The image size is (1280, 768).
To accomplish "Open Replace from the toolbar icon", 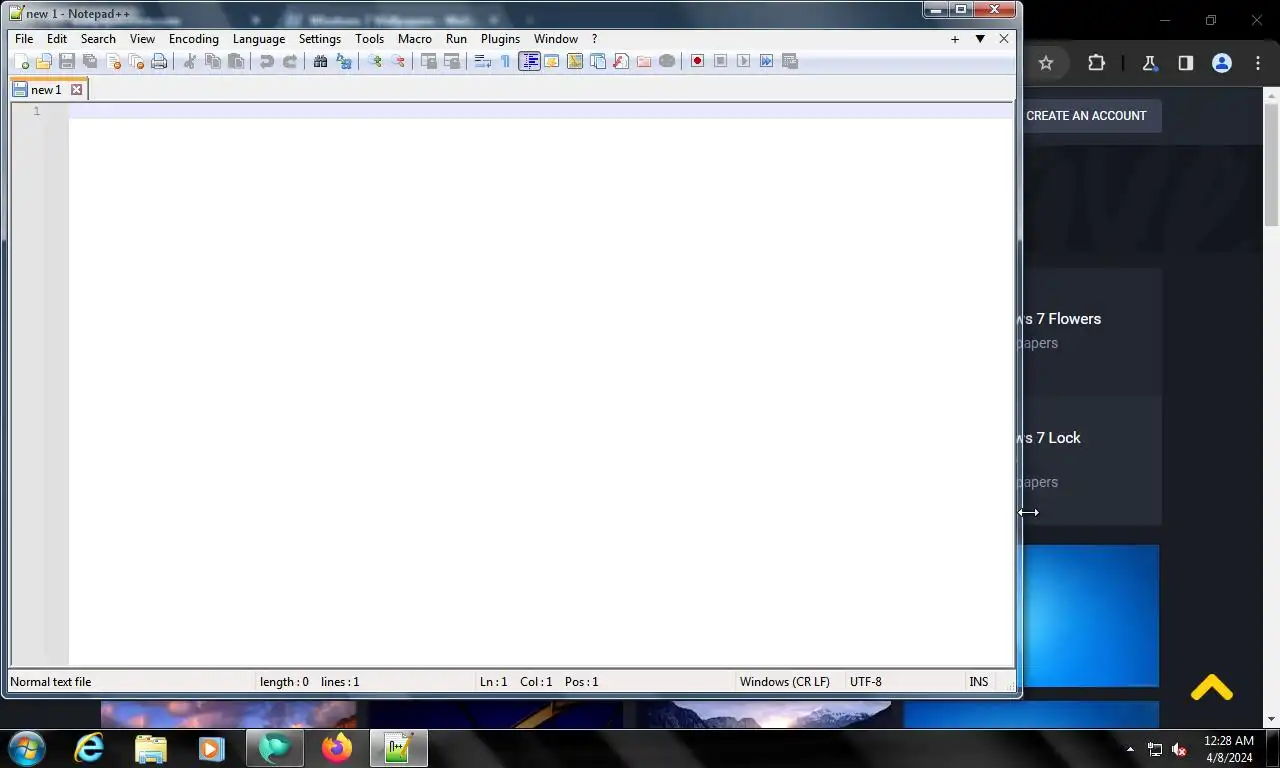I will 344,61.
